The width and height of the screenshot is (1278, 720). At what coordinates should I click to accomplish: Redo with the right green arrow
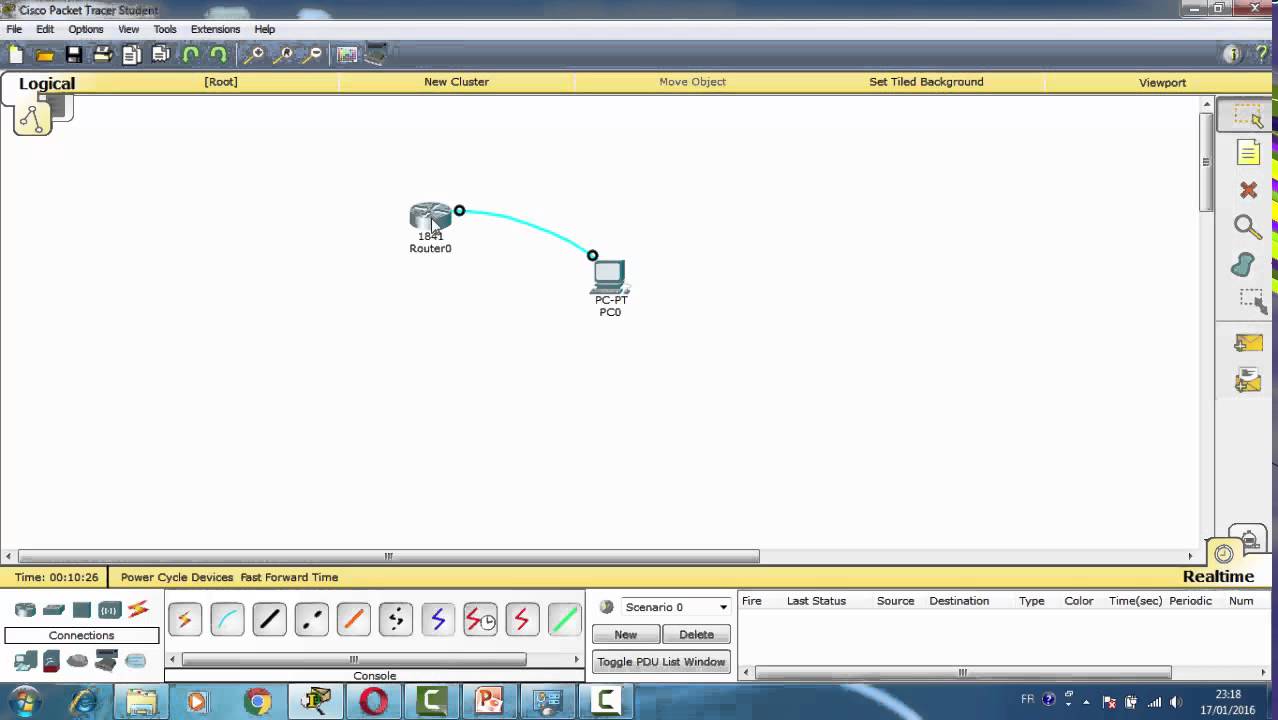pos(218,55)
